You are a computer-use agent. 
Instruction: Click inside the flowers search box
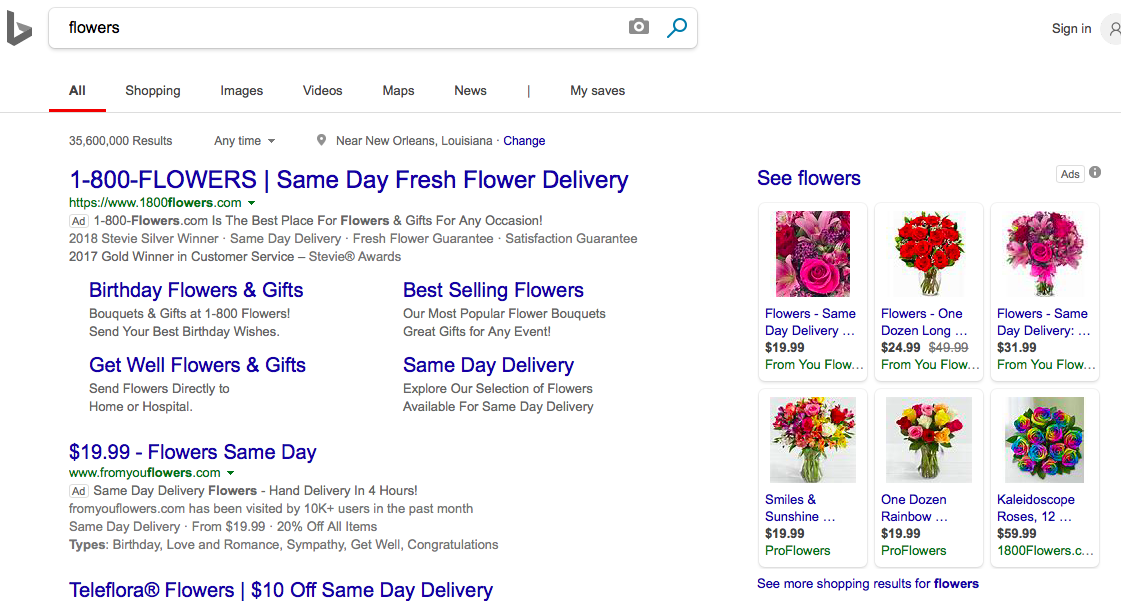click(300, 27)
